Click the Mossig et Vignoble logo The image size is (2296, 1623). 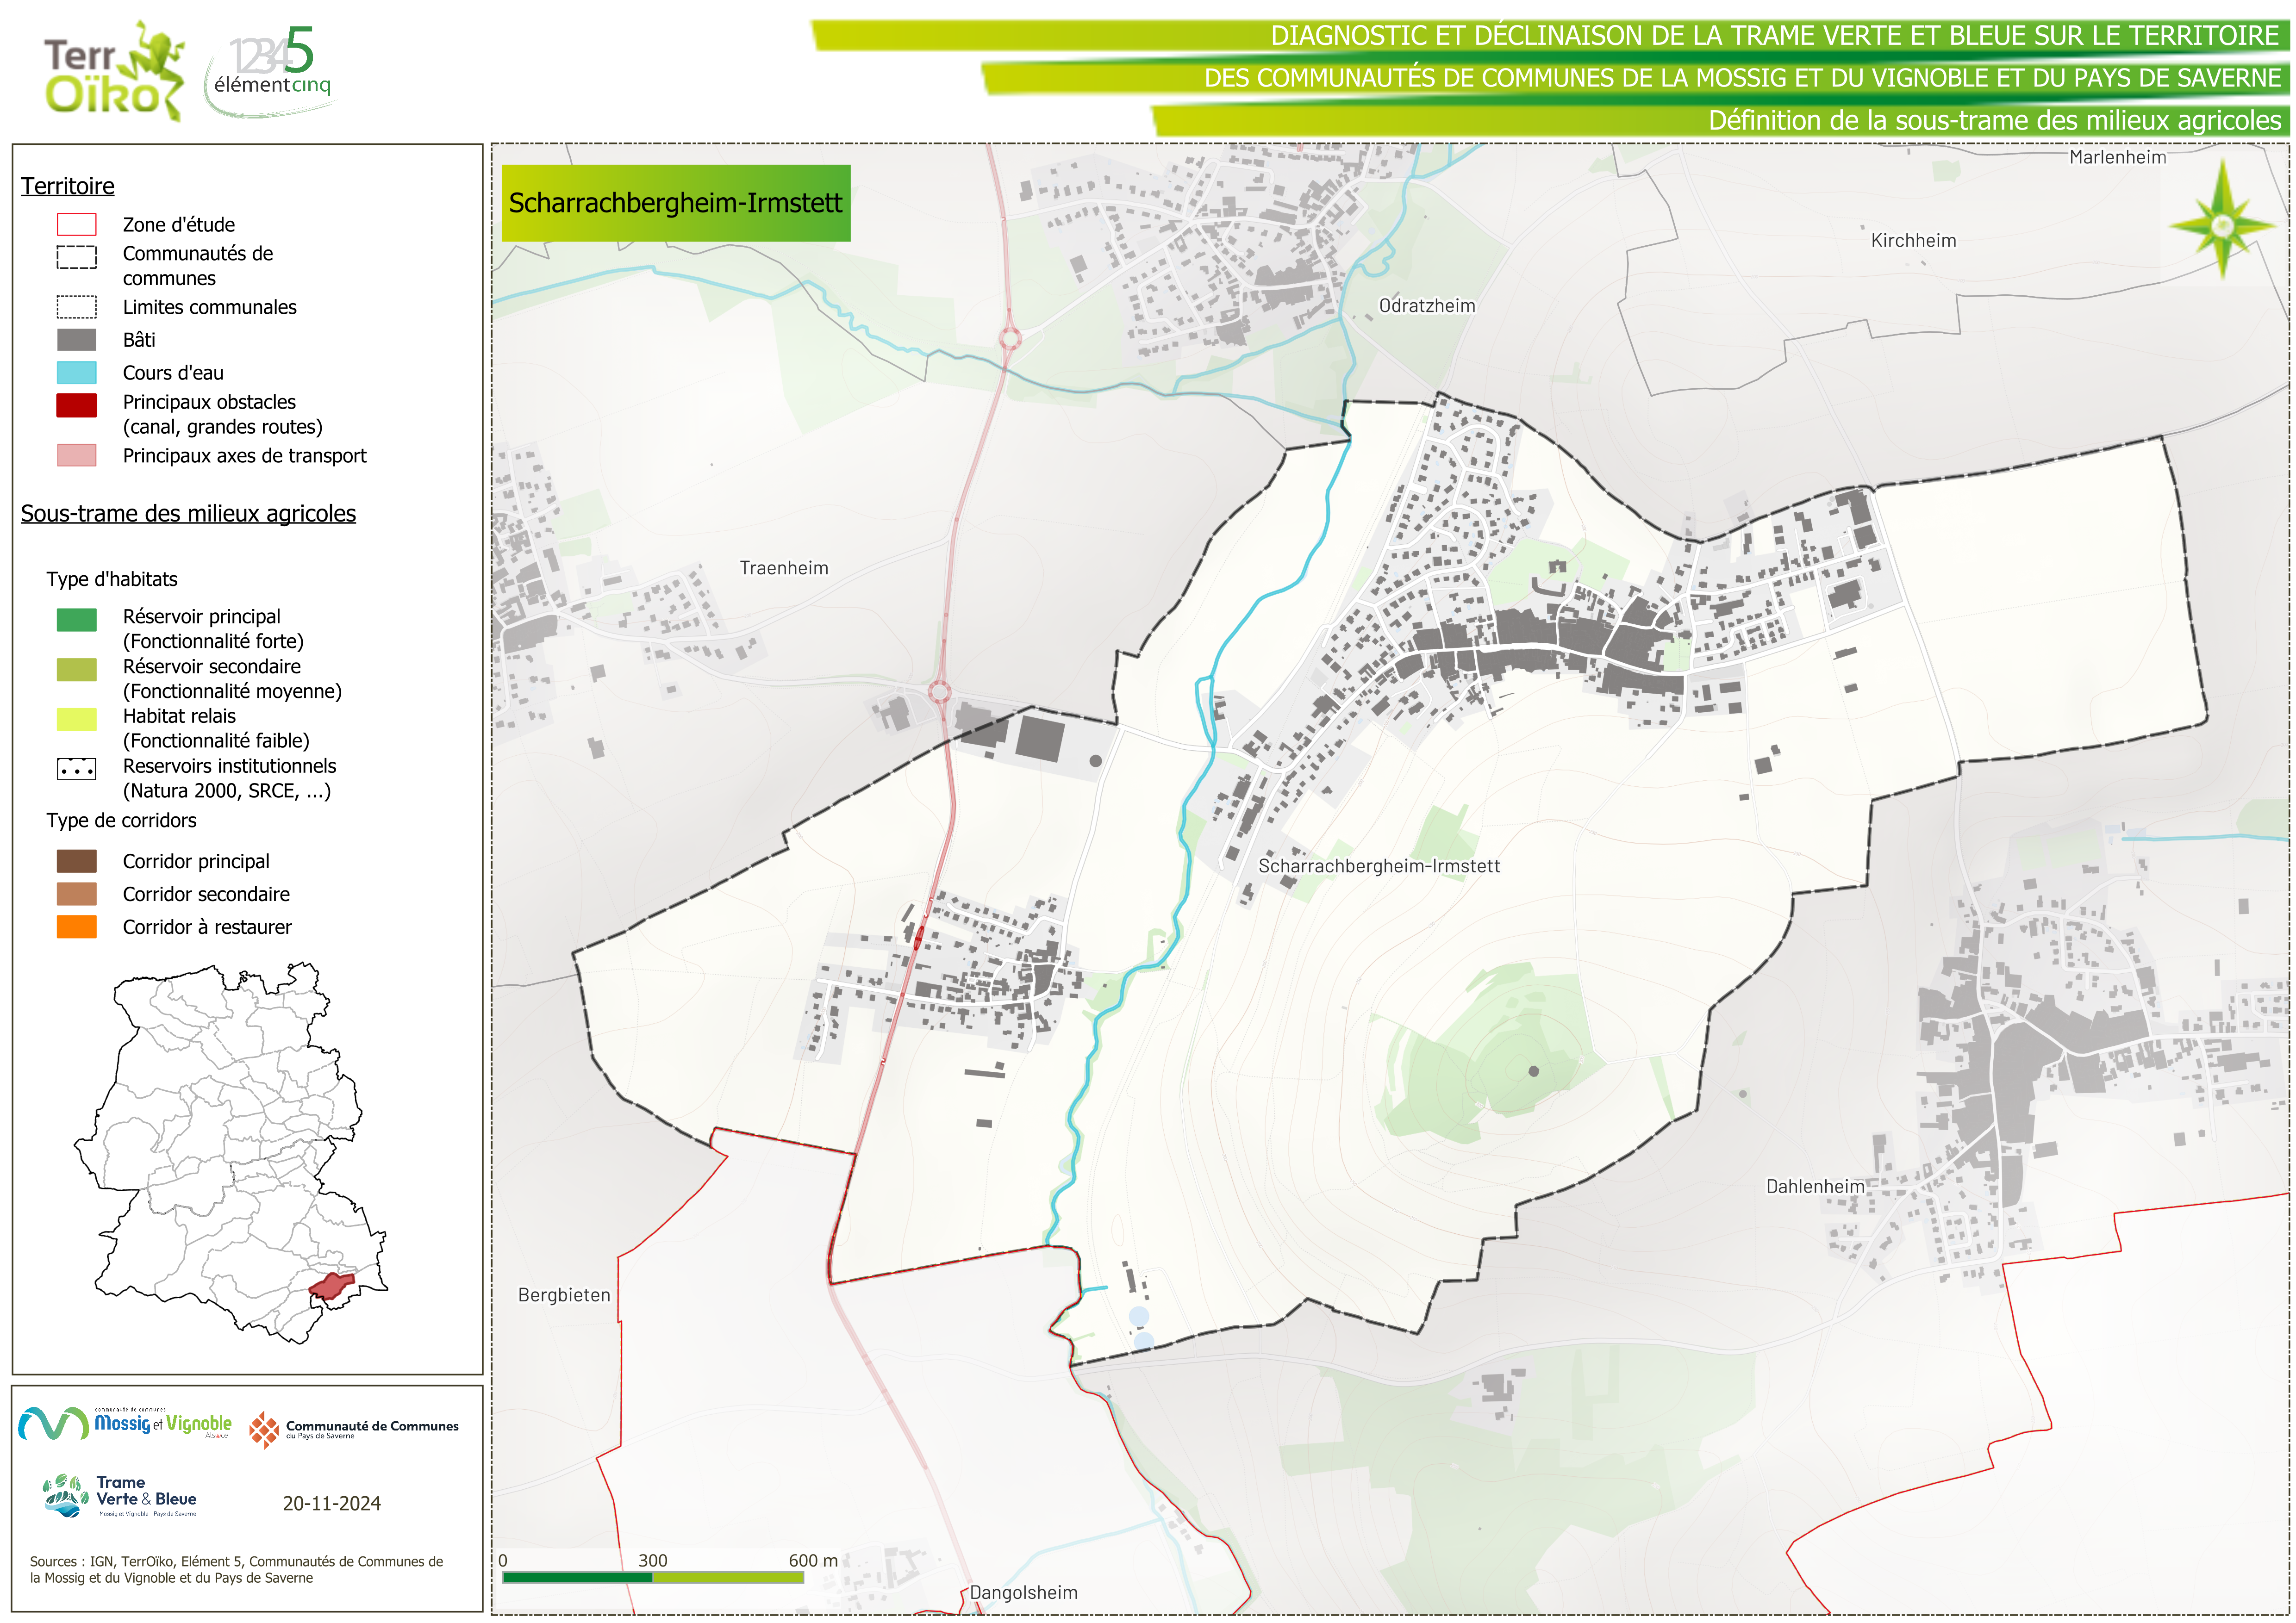pos(126,1423)
